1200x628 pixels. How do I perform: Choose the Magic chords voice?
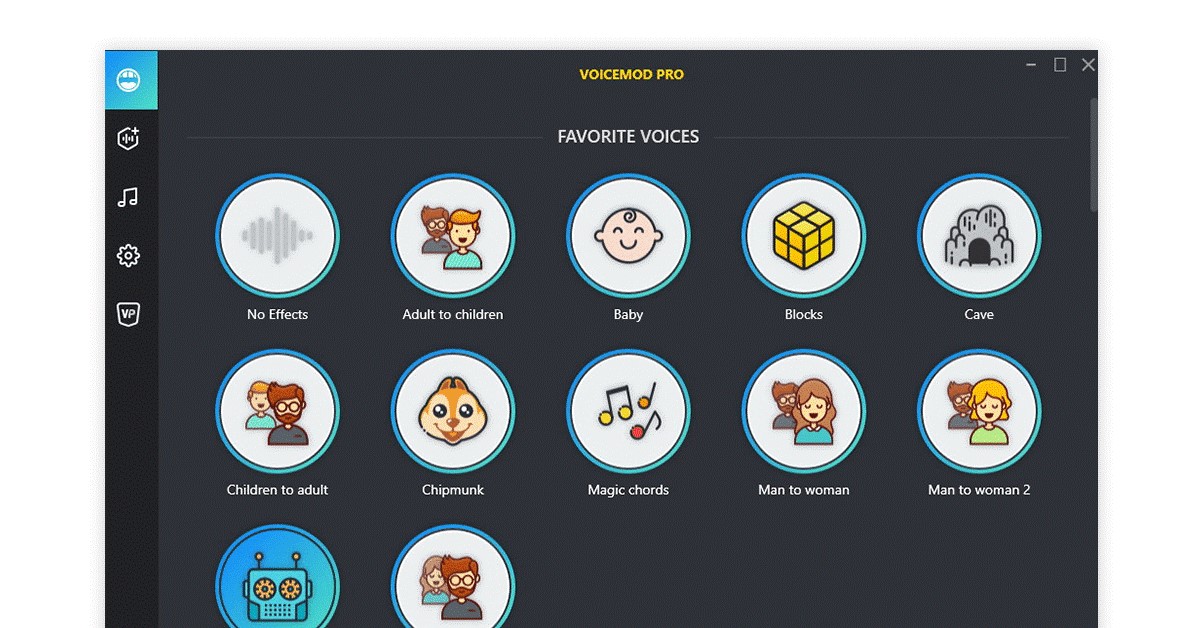point(628,411)
